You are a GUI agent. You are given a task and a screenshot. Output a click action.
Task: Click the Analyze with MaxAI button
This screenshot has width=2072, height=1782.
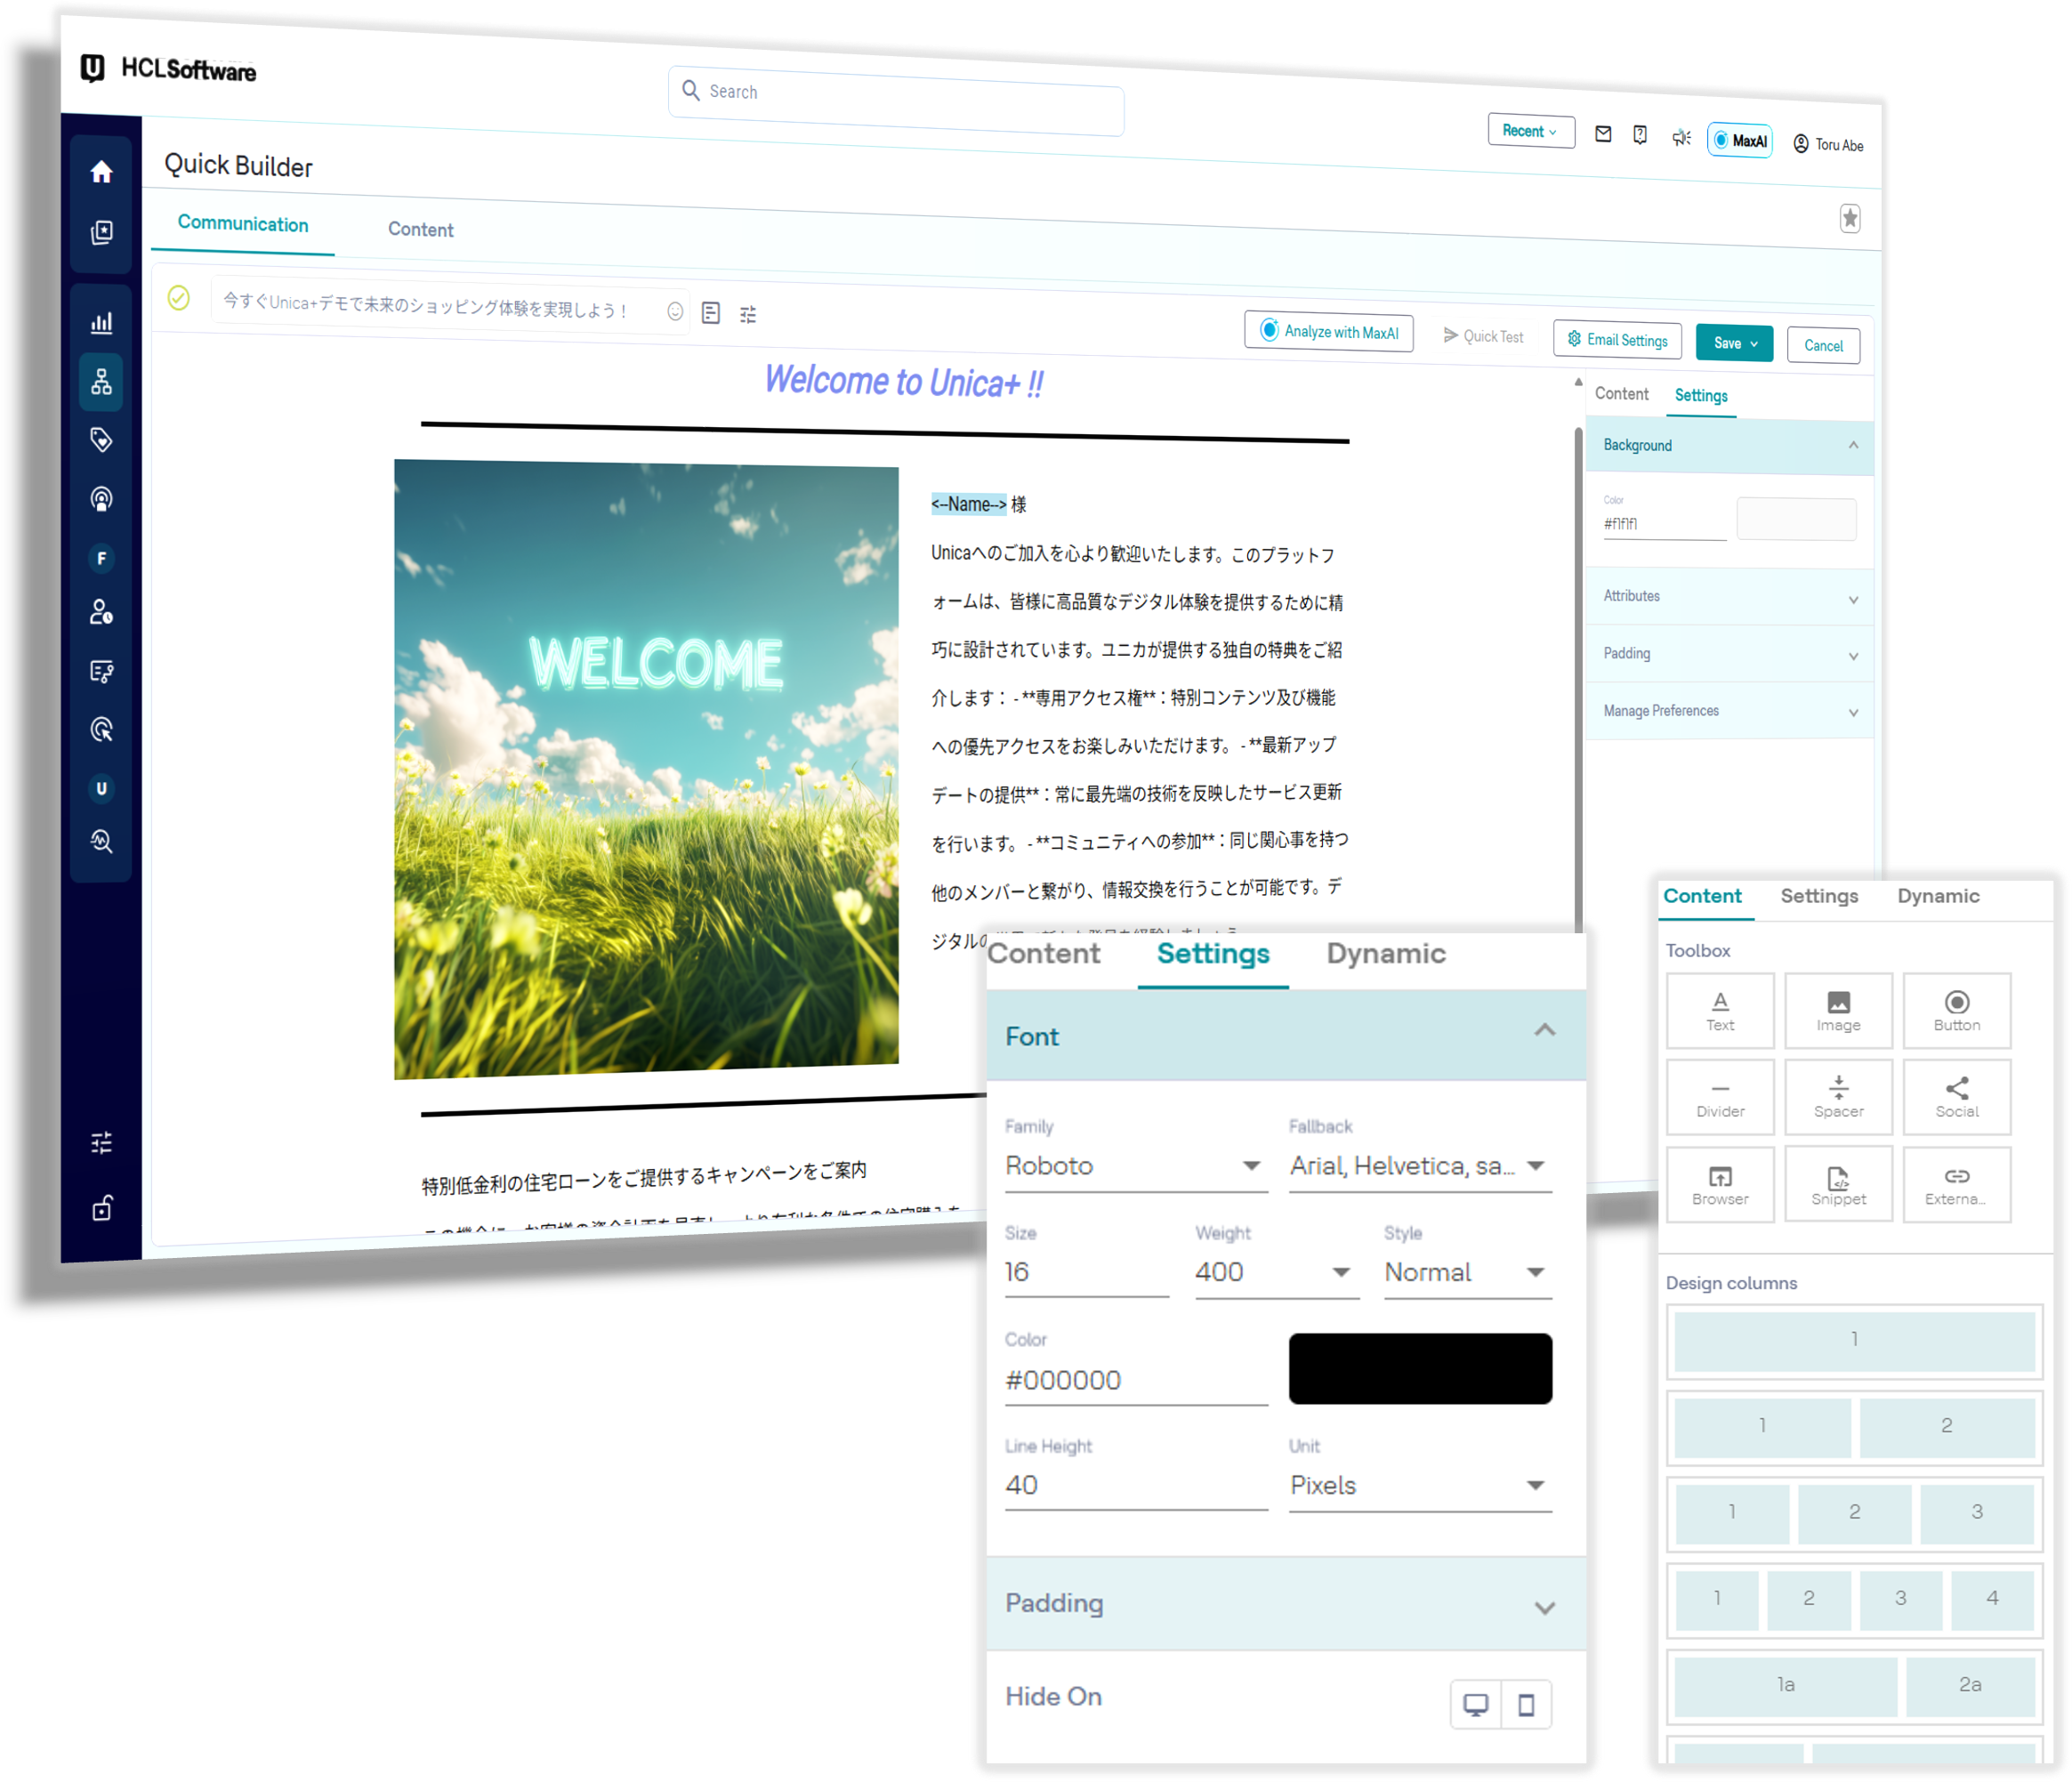click(x=1328, y=332)
